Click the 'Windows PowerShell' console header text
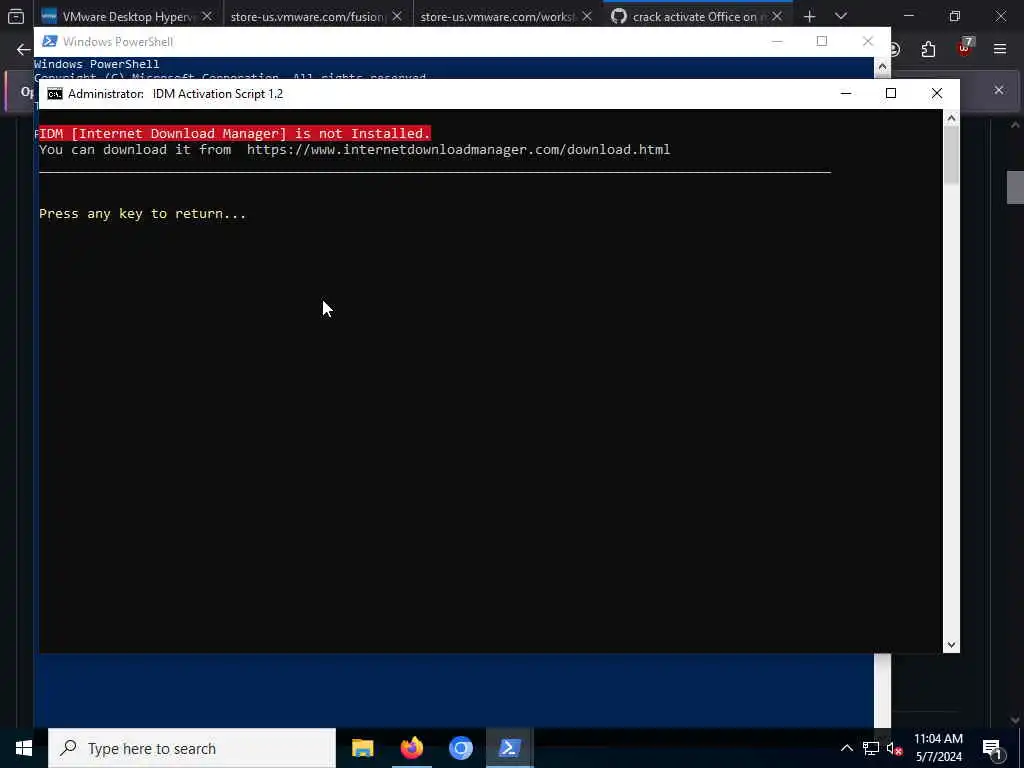 tap(97, 64)
